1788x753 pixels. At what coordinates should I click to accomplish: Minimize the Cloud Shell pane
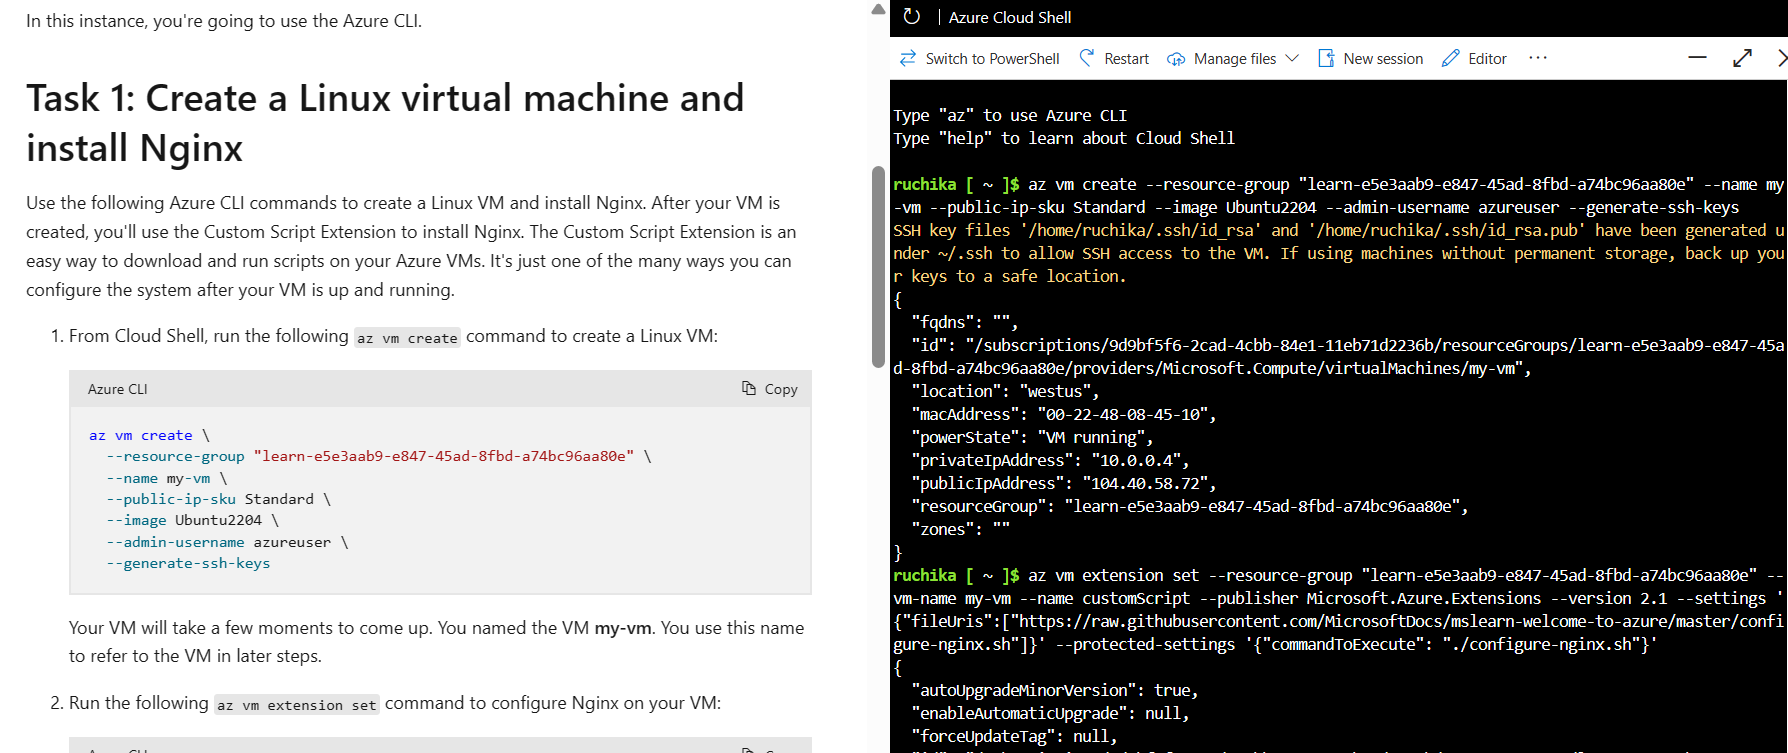pyautogui.click(x=1697, y=58)
